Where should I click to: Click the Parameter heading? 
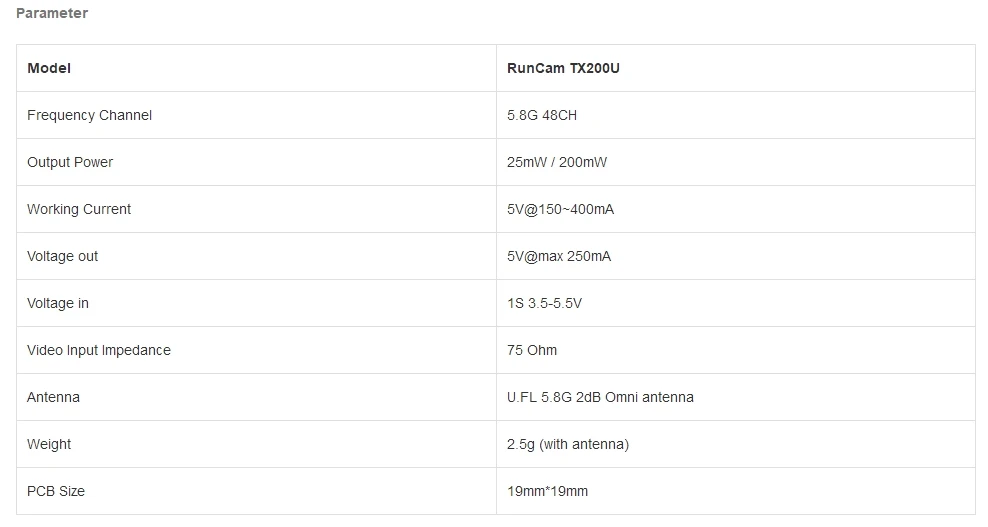(52, 13)
